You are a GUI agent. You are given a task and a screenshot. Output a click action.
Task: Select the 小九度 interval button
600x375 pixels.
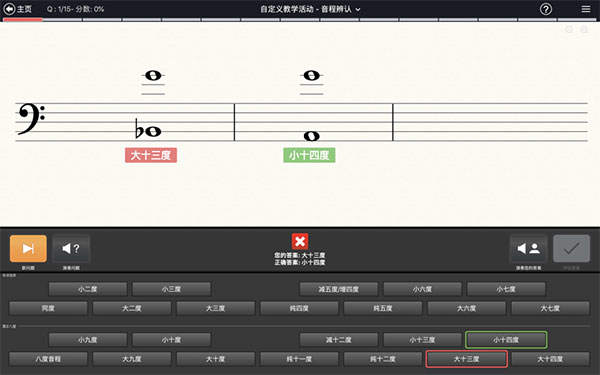click(88, 340)
